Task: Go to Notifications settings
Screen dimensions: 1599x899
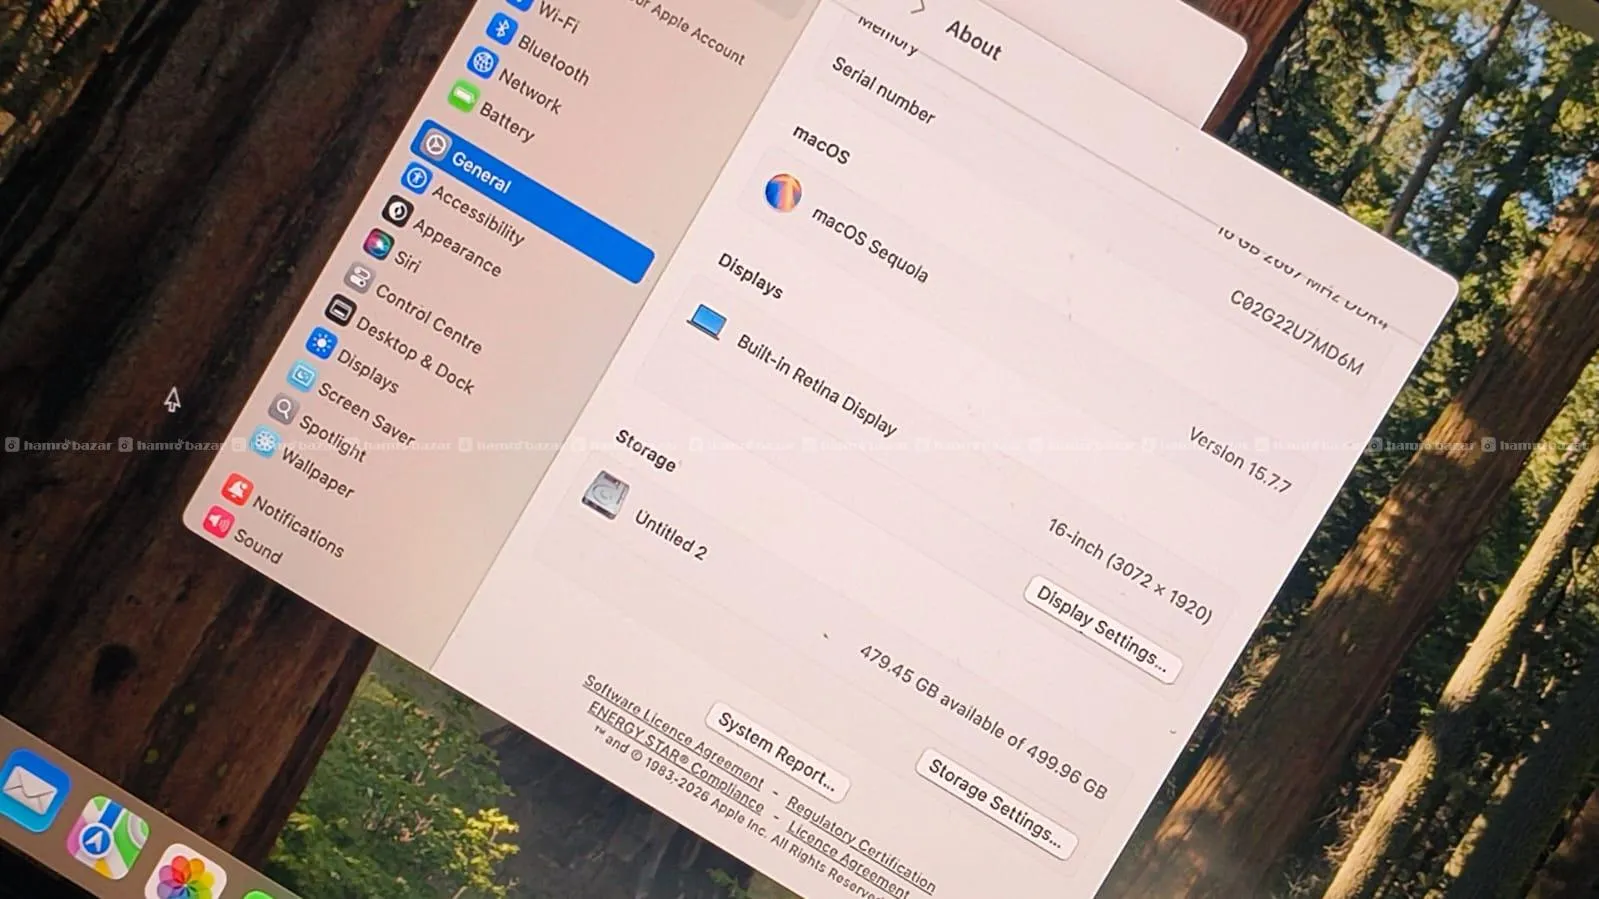Action: [298, 526]
